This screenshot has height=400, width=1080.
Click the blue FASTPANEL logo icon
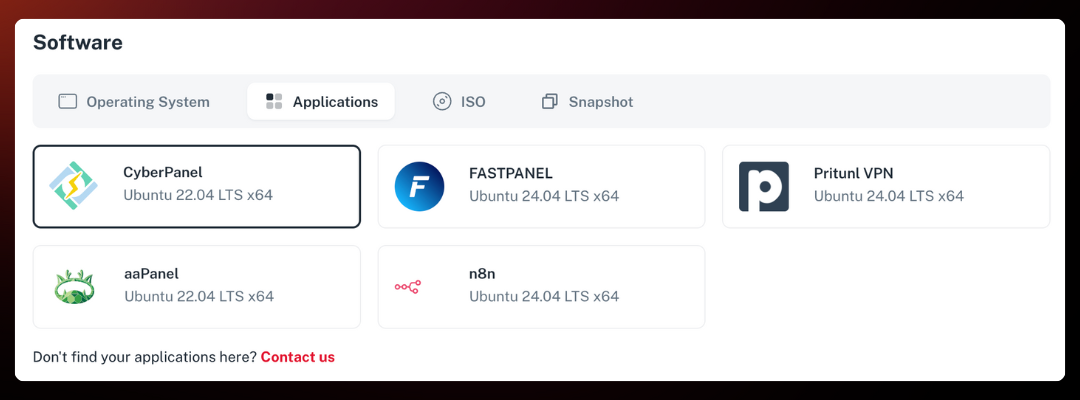point(419,186)
